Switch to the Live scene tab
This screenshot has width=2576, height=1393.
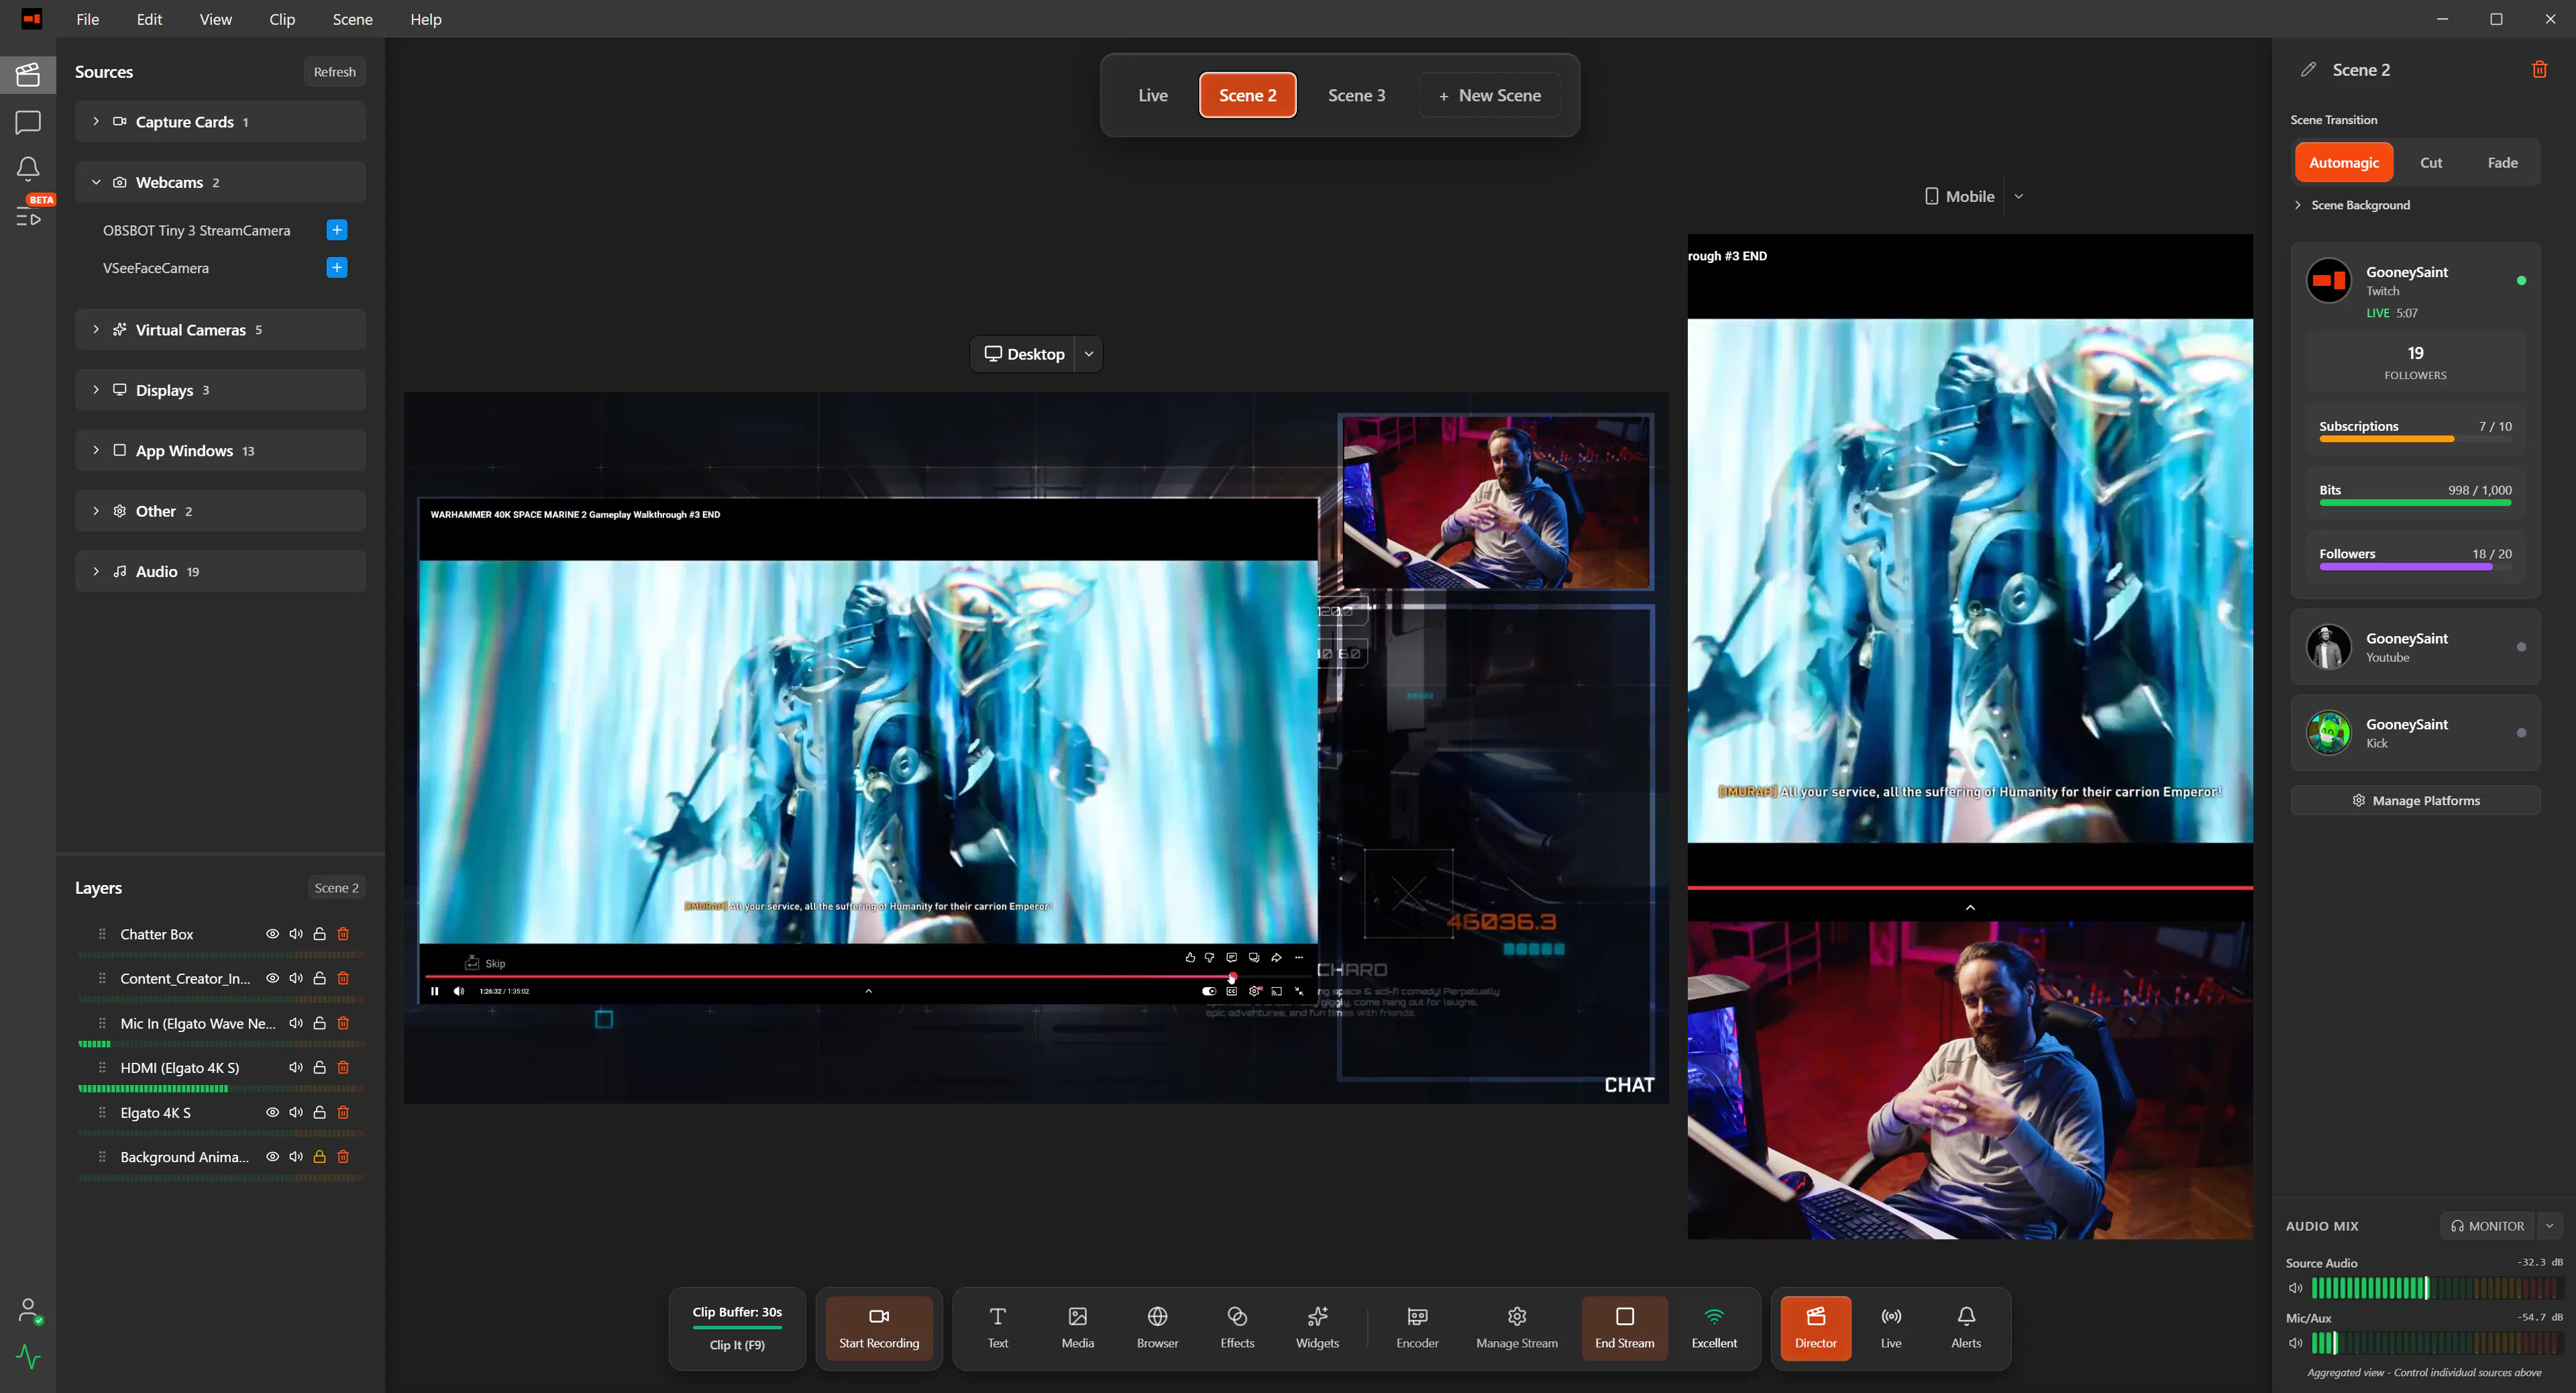[x=1153, y=95]
